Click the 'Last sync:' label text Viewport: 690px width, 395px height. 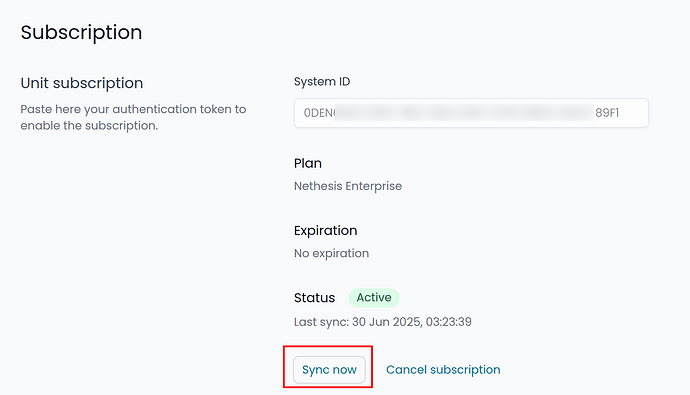click(321, 322)
